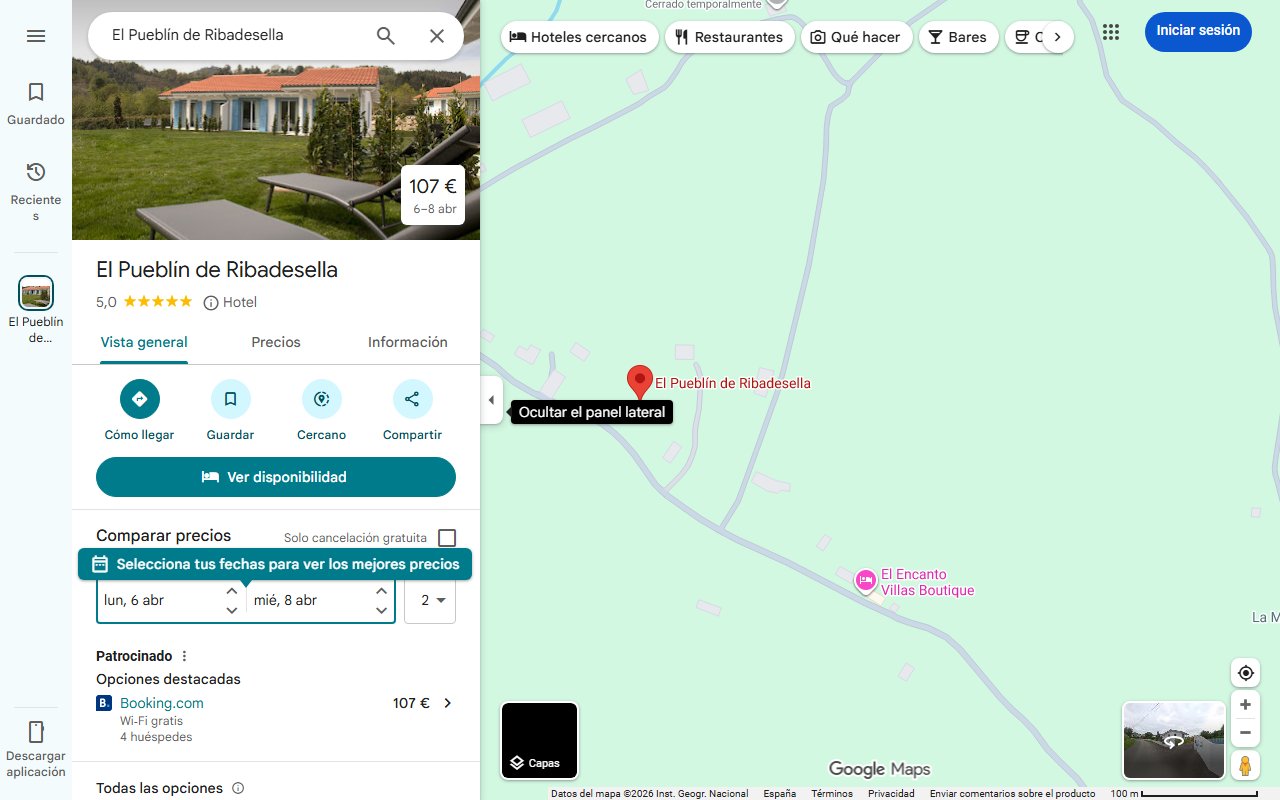1280x800 pixels.
Task: Open the Capas layers switcher
Action: 540,741
